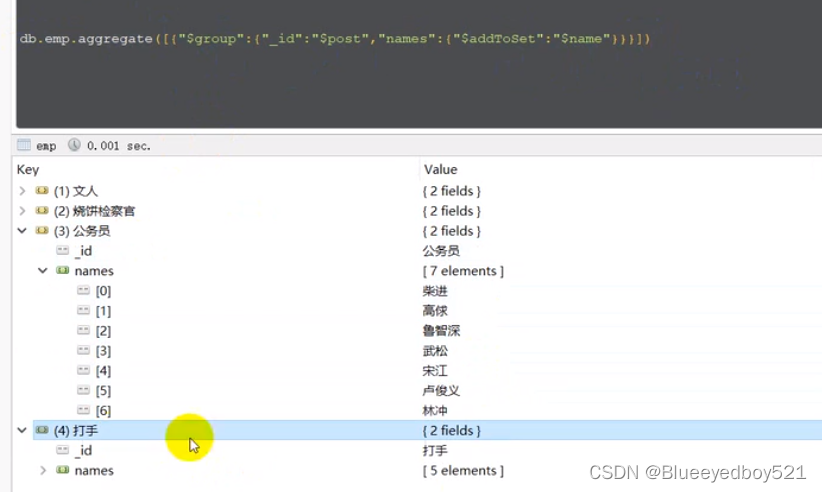Click the _id value 打手
Image resolution: width=822 pixels, height=492 pixels.
tap(435, 451)
